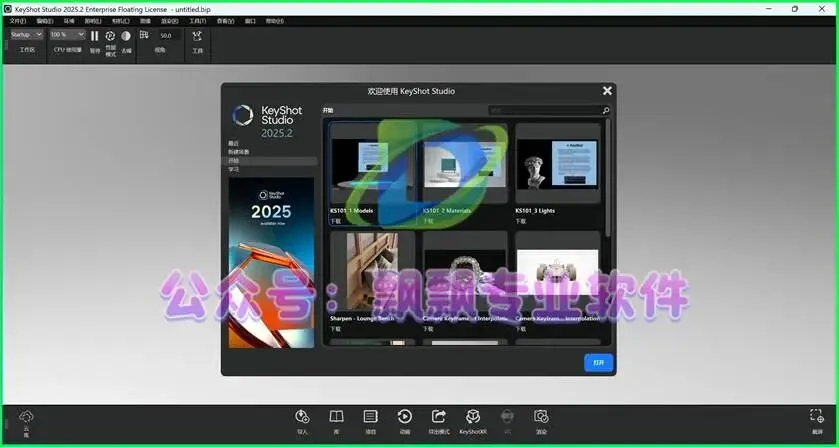The image size is (839, 447).
Task: Click download link under Sharpen - Lounge Bench
Action: (x=335, y=328)
